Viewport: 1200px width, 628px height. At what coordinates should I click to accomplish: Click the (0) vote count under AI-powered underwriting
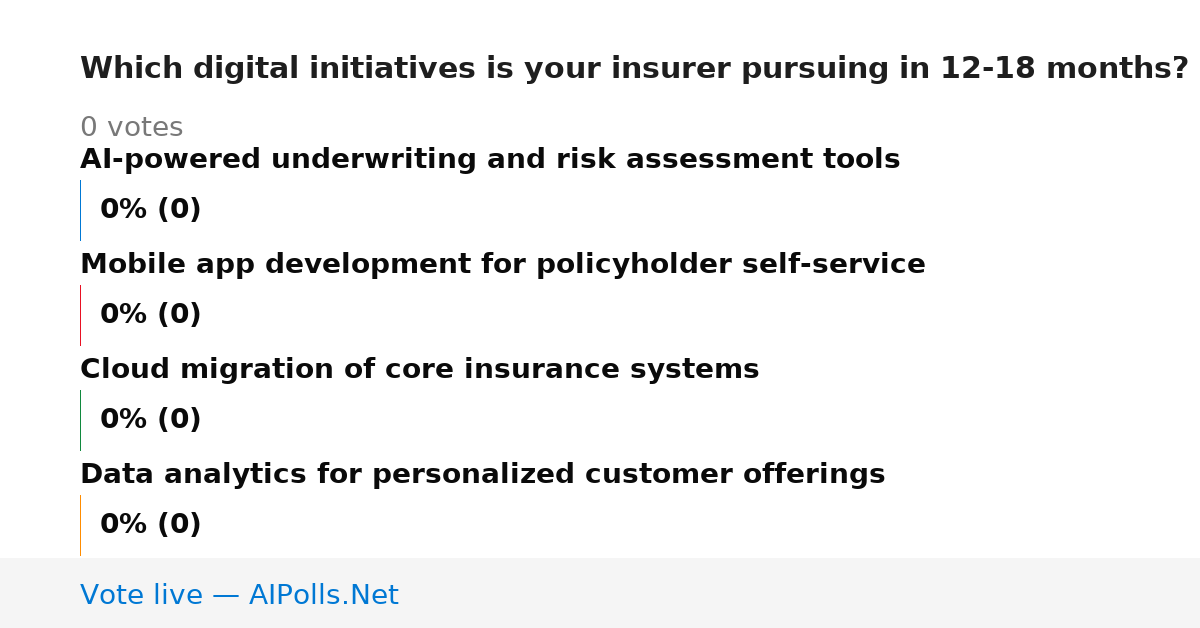180,210
